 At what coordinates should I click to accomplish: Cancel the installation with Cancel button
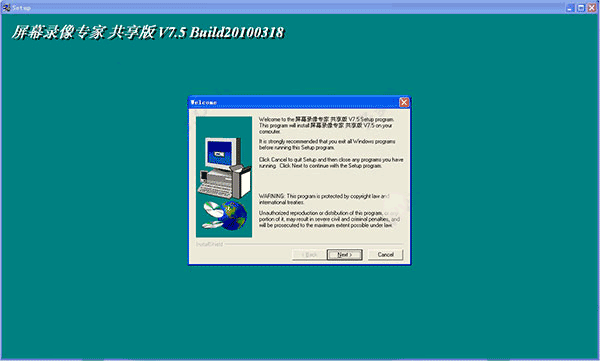[x=385, y=255]
